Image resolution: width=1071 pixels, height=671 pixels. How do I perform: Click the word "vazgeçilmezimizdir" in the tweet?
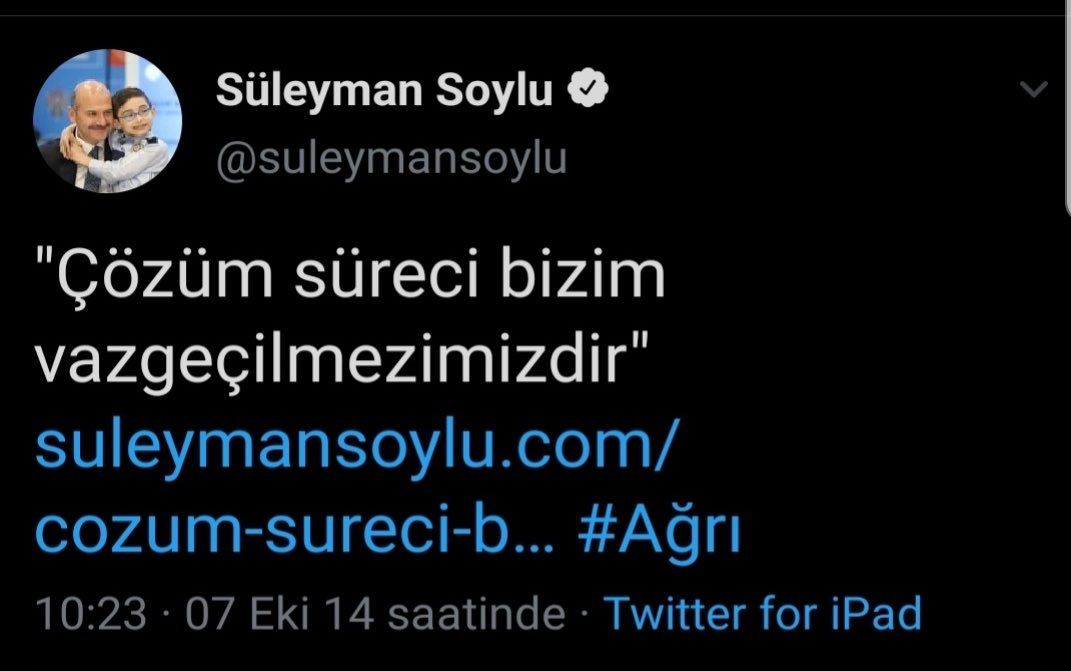[331, 363]
